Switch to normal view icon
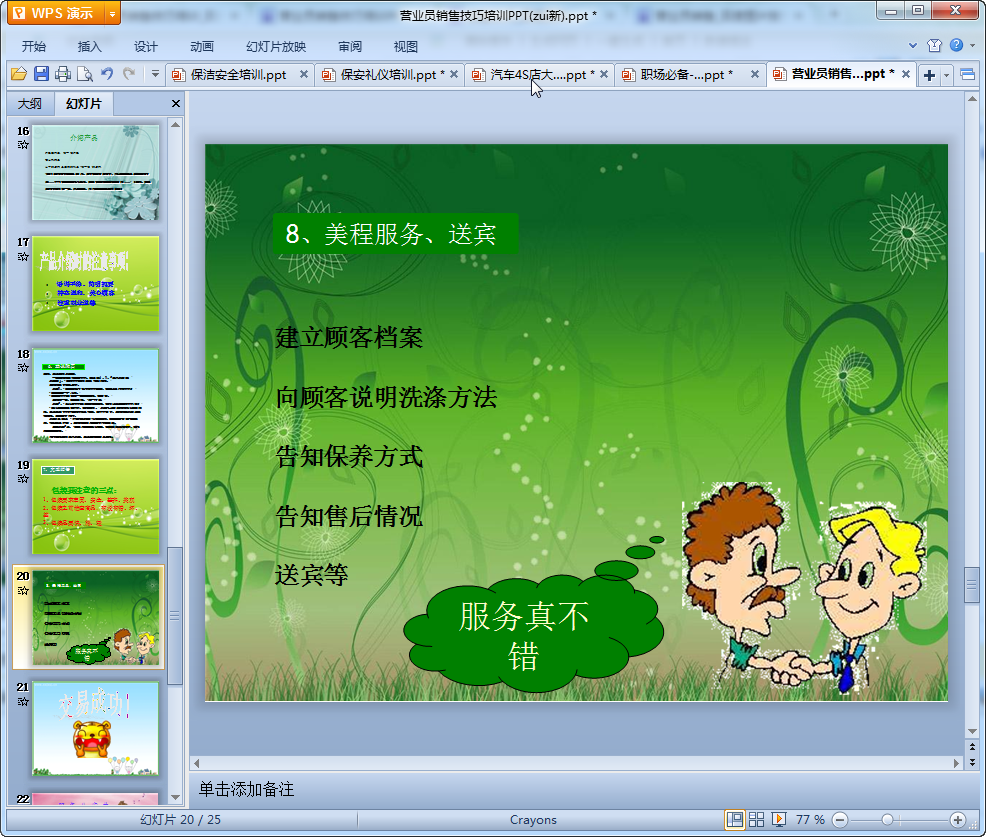Viewport: 986px width, 837px height. (734, 819)
